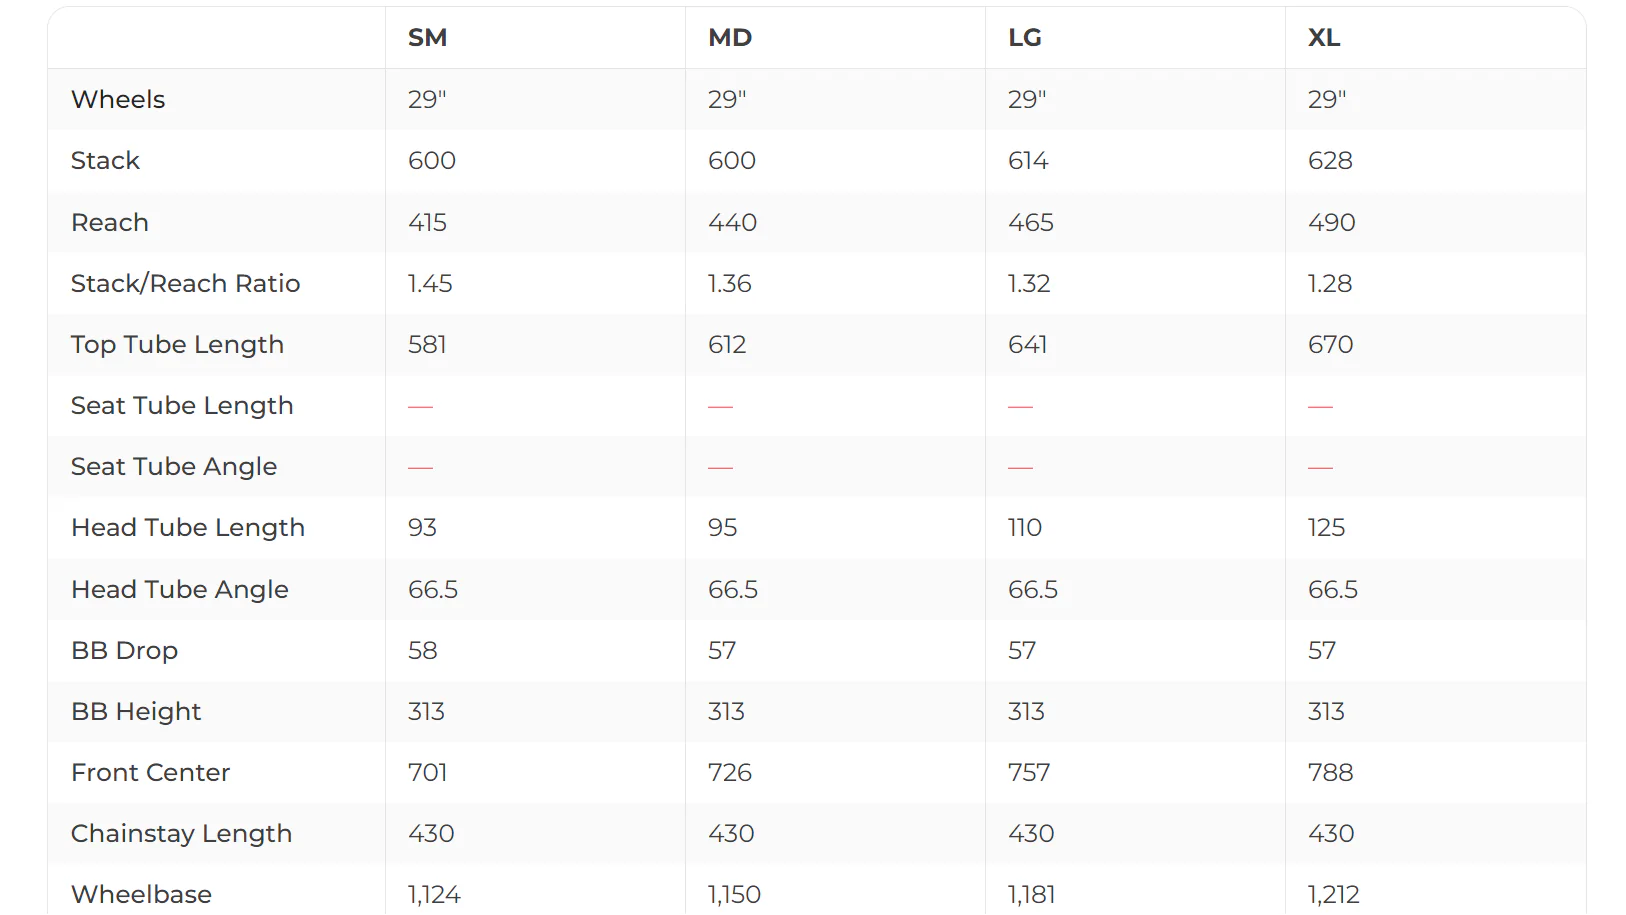Click the BB Height row label
Image resolution: width=1626 pixels, height=915 pixels.
tap(136, 712)
